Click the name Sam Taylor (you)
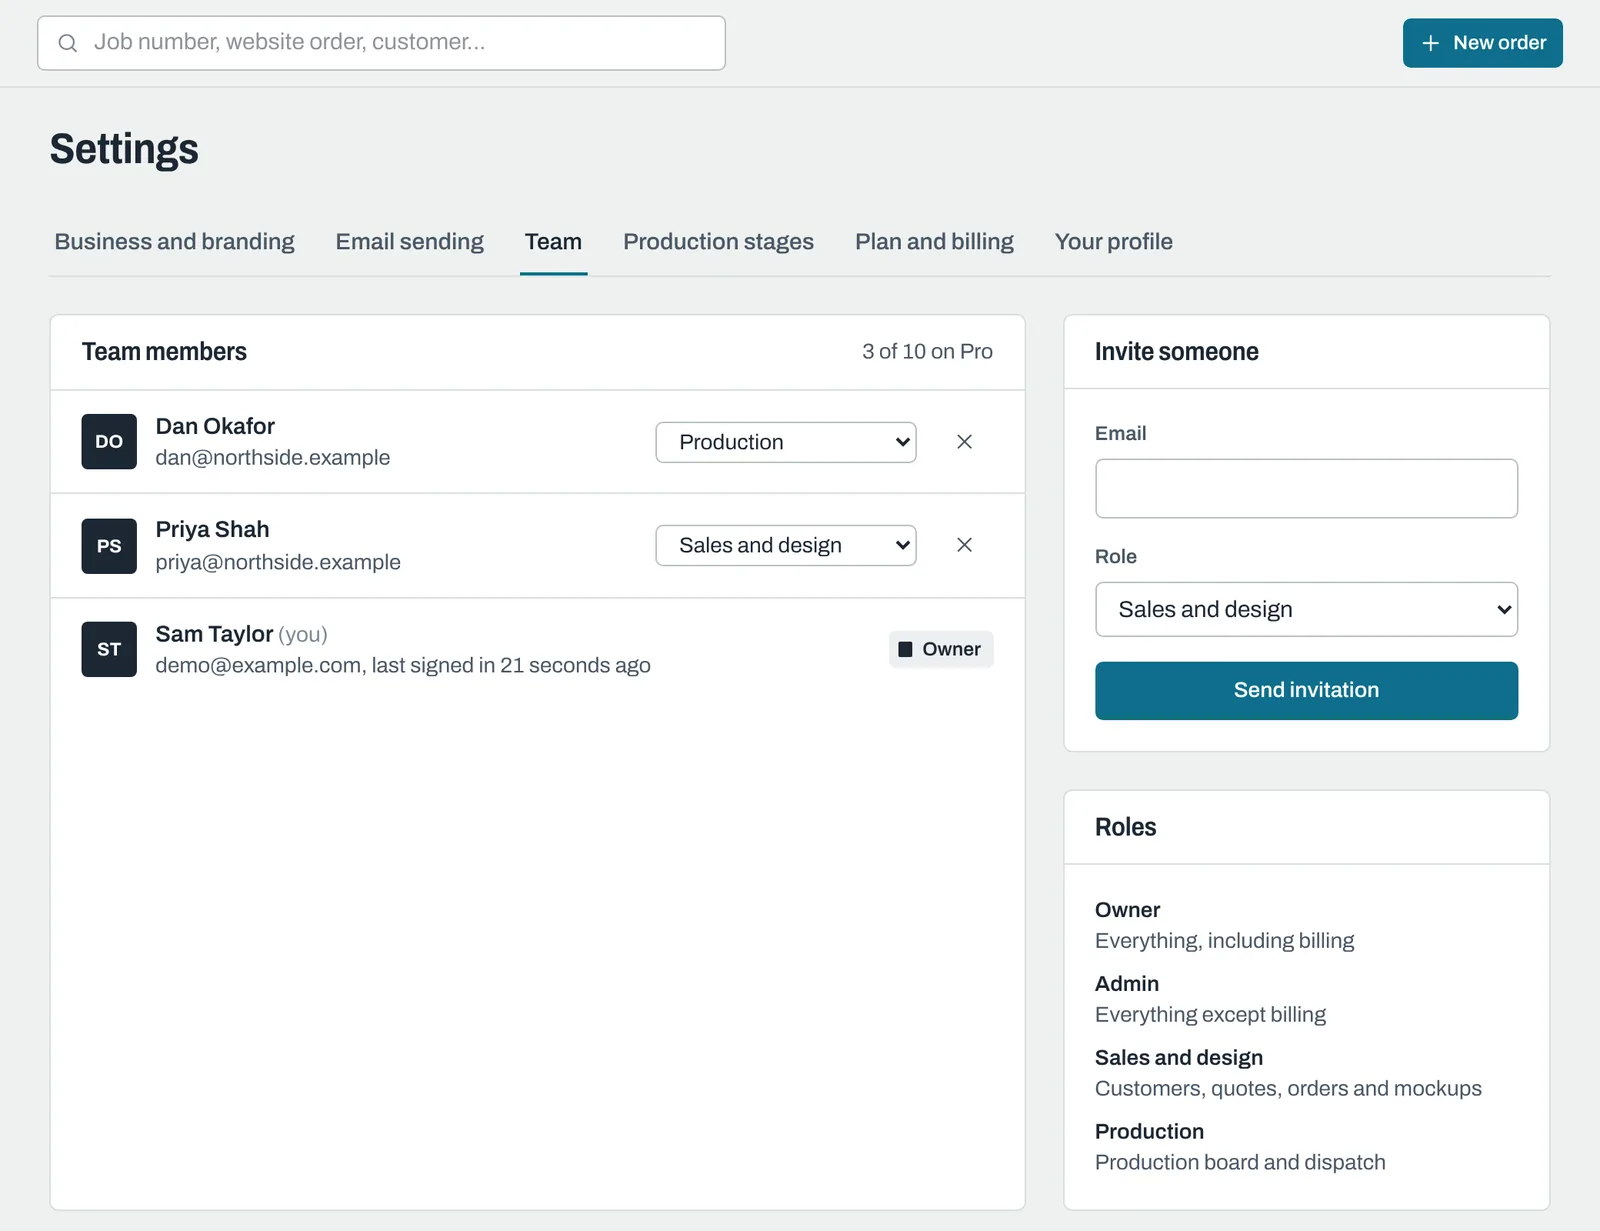Viewport: 1600px width, 1231px height. coord(241,634)
